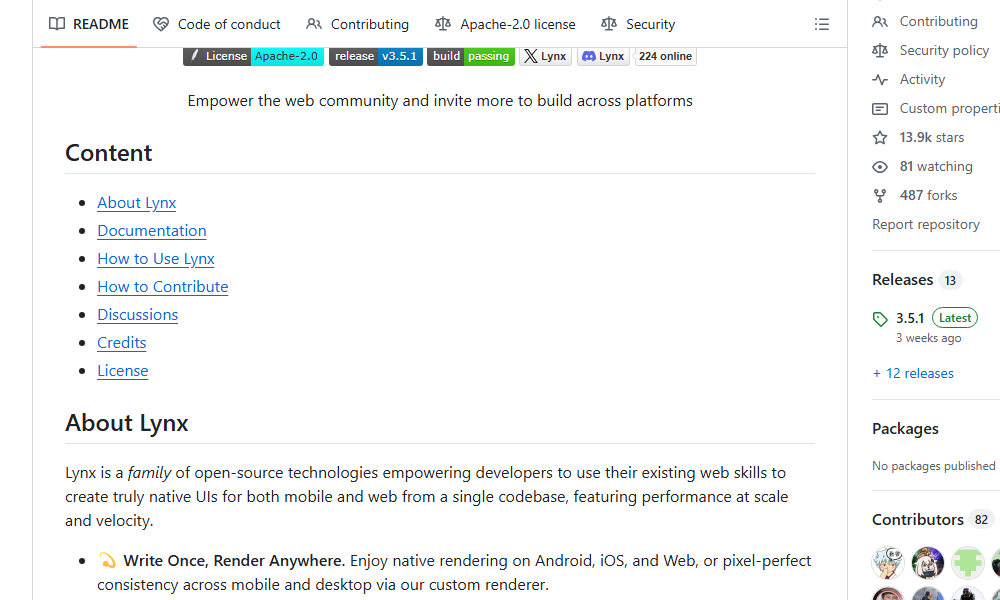Open the 3.5.1 Latest release
Viewport: 1000px width, 600px height.
point(937,318)
